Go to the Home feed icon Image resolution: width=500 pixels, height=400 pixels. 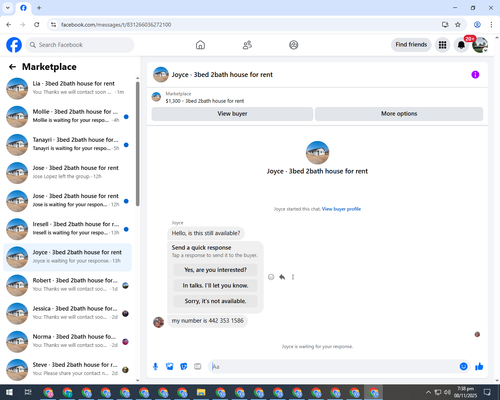[x=200, y=45]
